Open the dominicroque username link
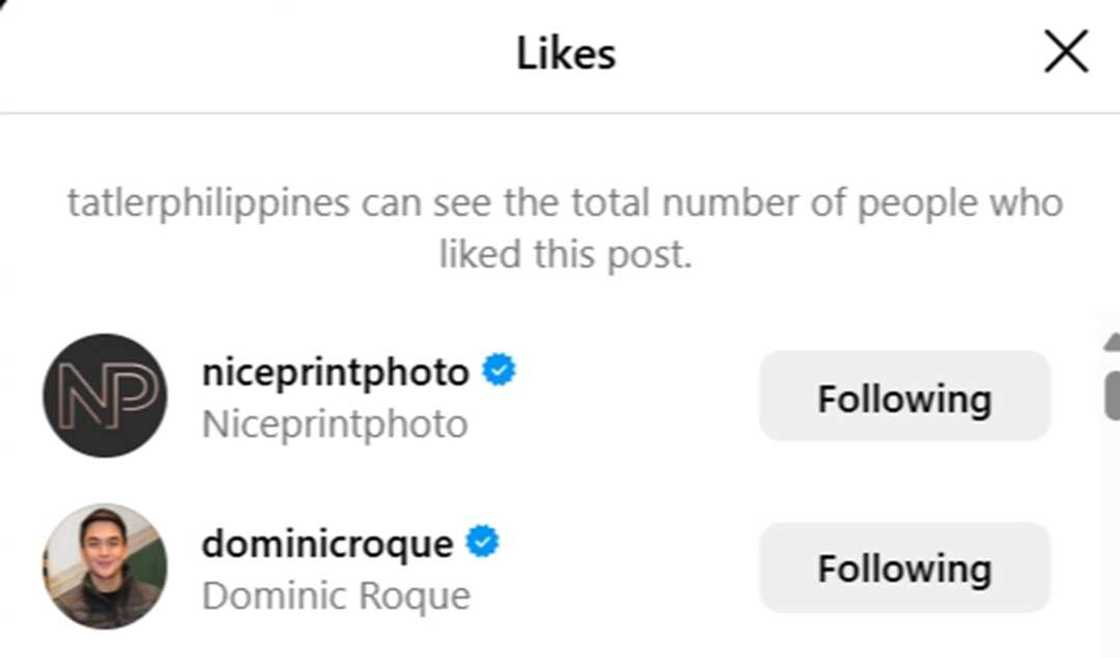Viewport: 1120px width, 658px height. point(327,544)
